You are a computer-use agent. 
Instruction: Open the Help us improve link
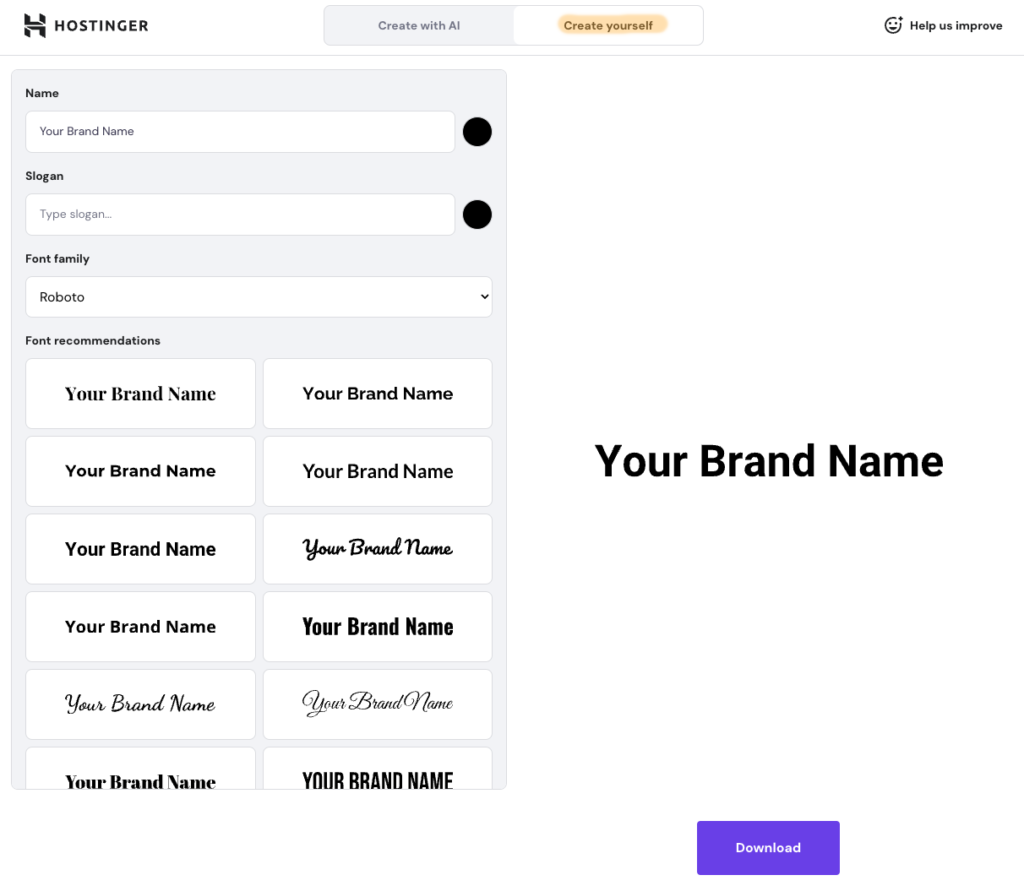943,25
